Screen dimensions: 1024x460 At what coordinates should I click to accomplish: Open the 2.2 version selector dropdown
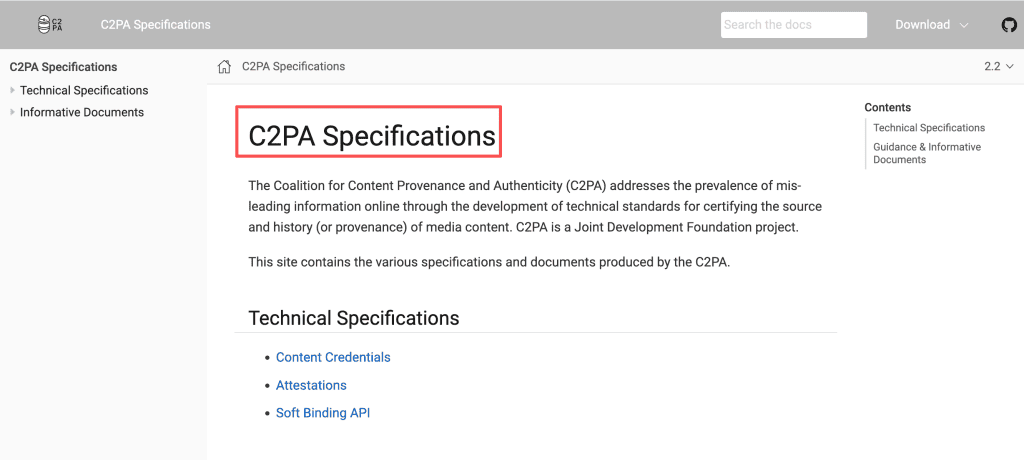(999, 66)
